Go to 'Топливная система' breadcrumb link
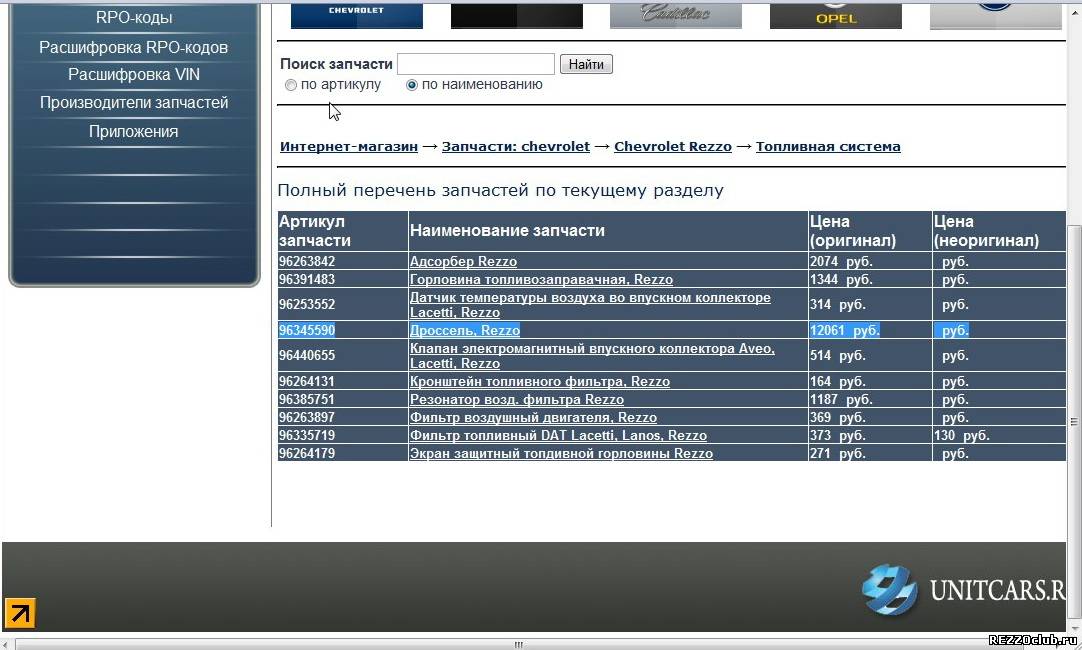 [828, 146]
